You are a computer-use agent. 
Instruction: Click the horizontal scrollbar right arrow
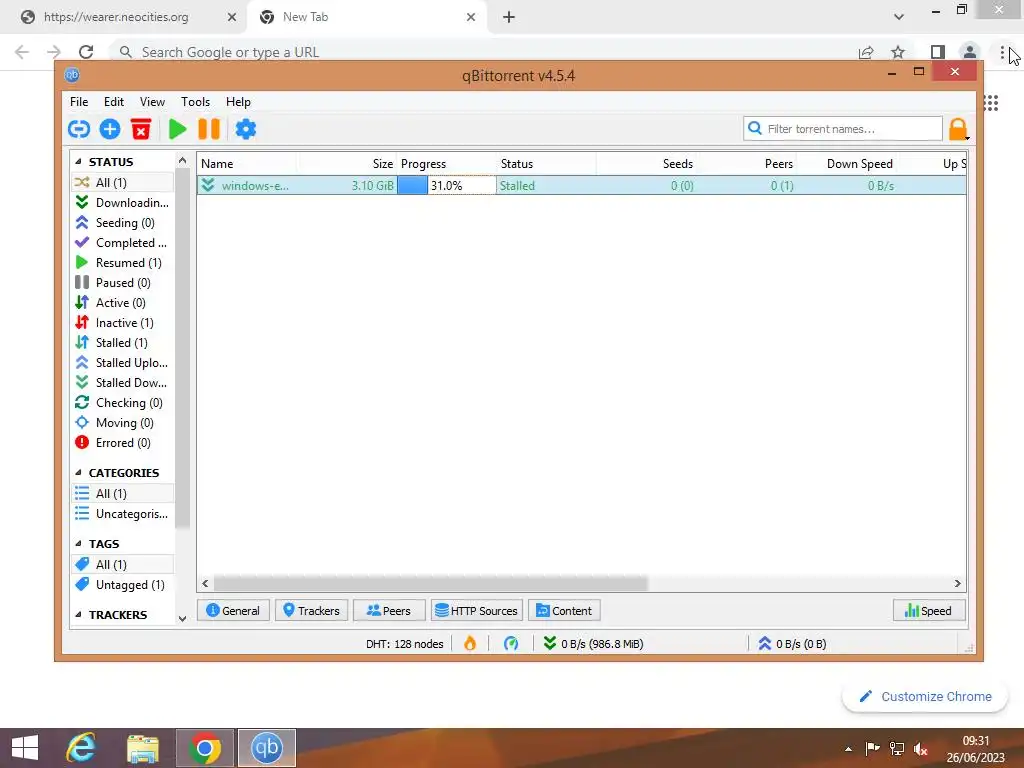pyautogui.click(x=957, y=584)
